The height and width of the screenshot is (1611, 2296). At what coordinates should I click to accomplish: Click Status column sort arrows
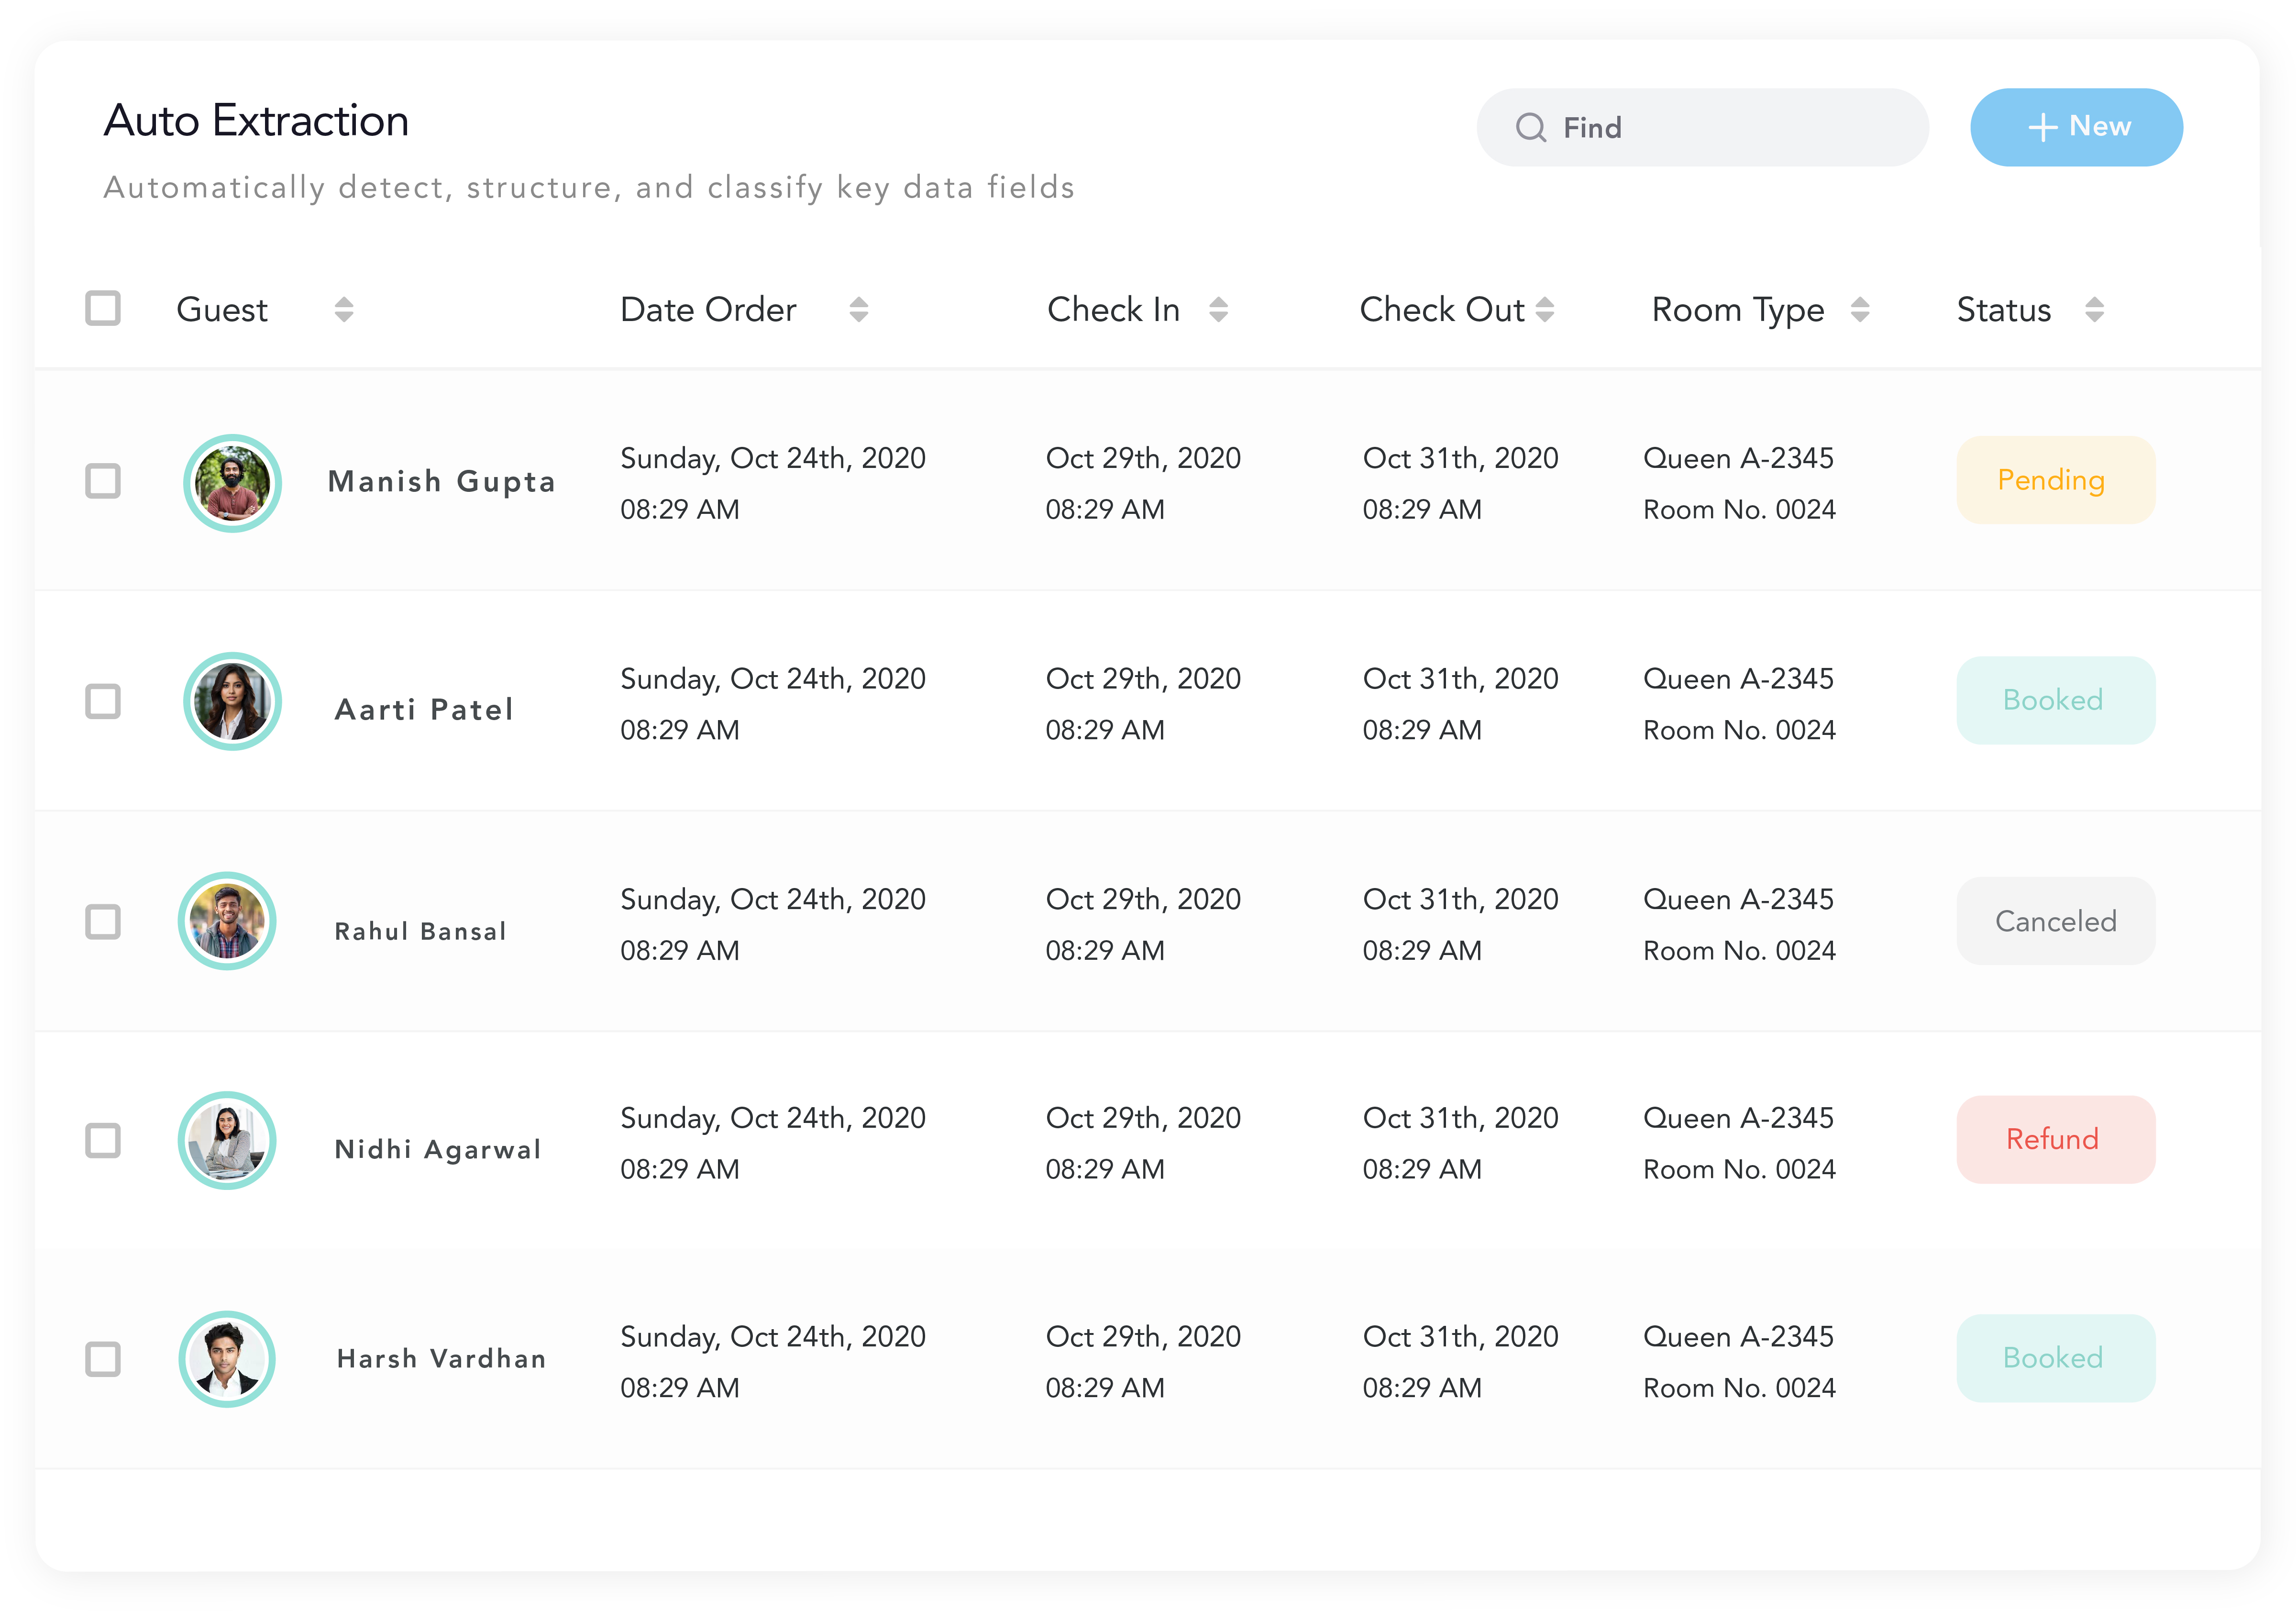(x=2095, y=309)
